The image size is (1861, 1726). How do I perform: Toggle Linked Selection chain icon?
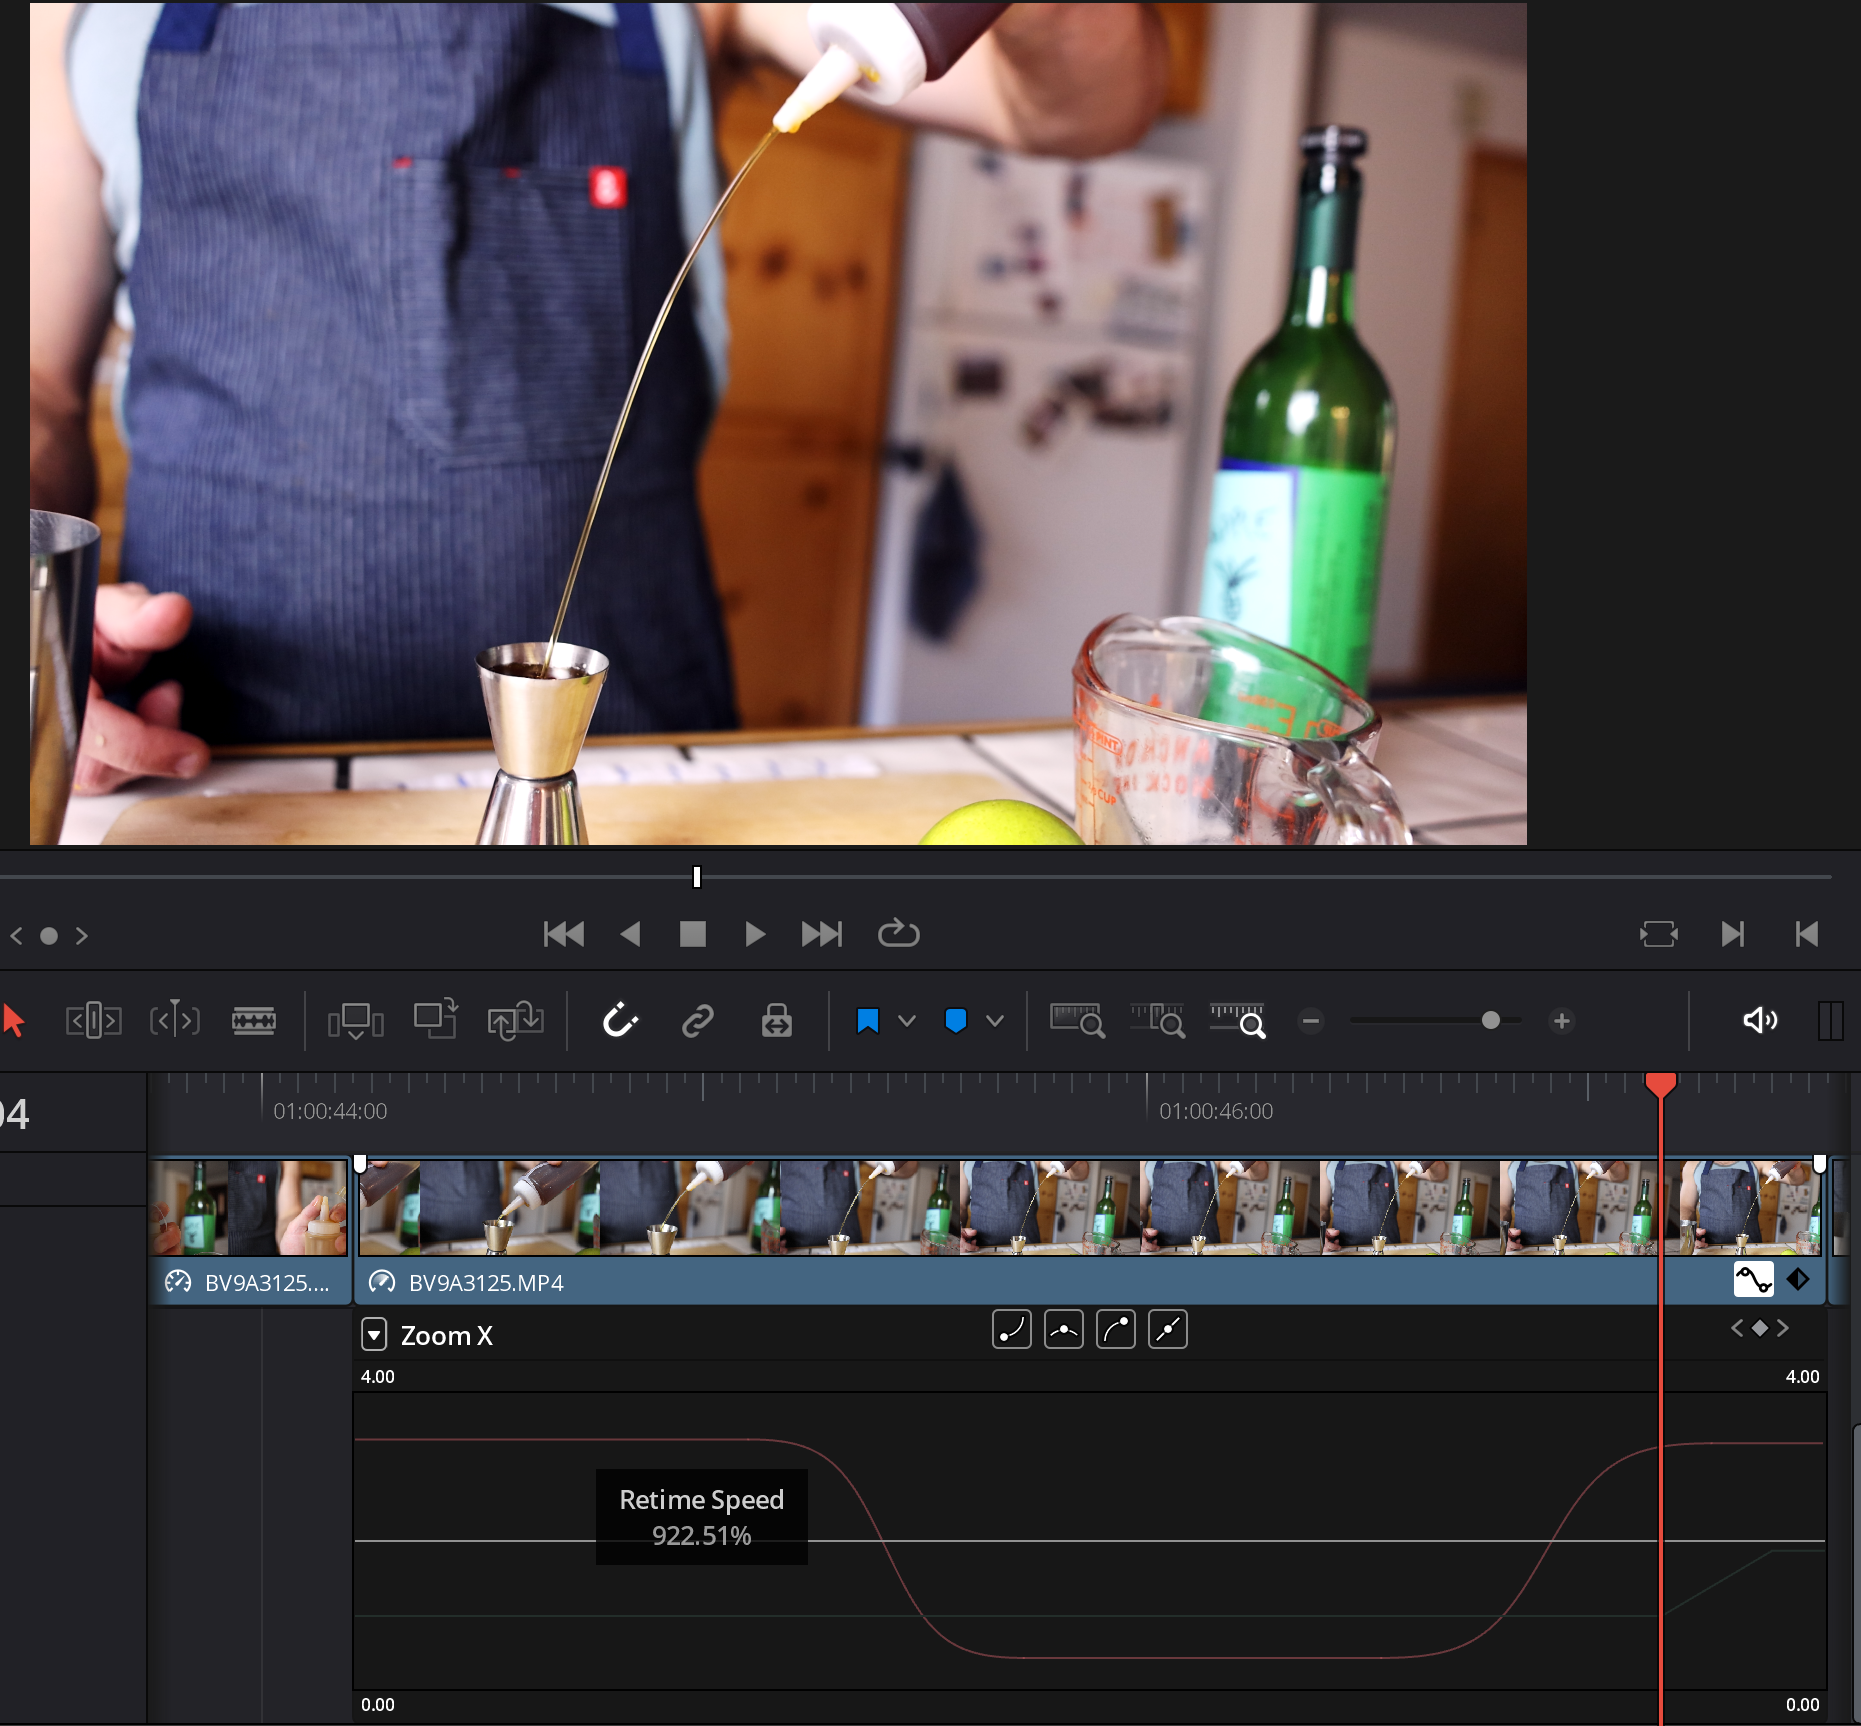click(697, 1021)
